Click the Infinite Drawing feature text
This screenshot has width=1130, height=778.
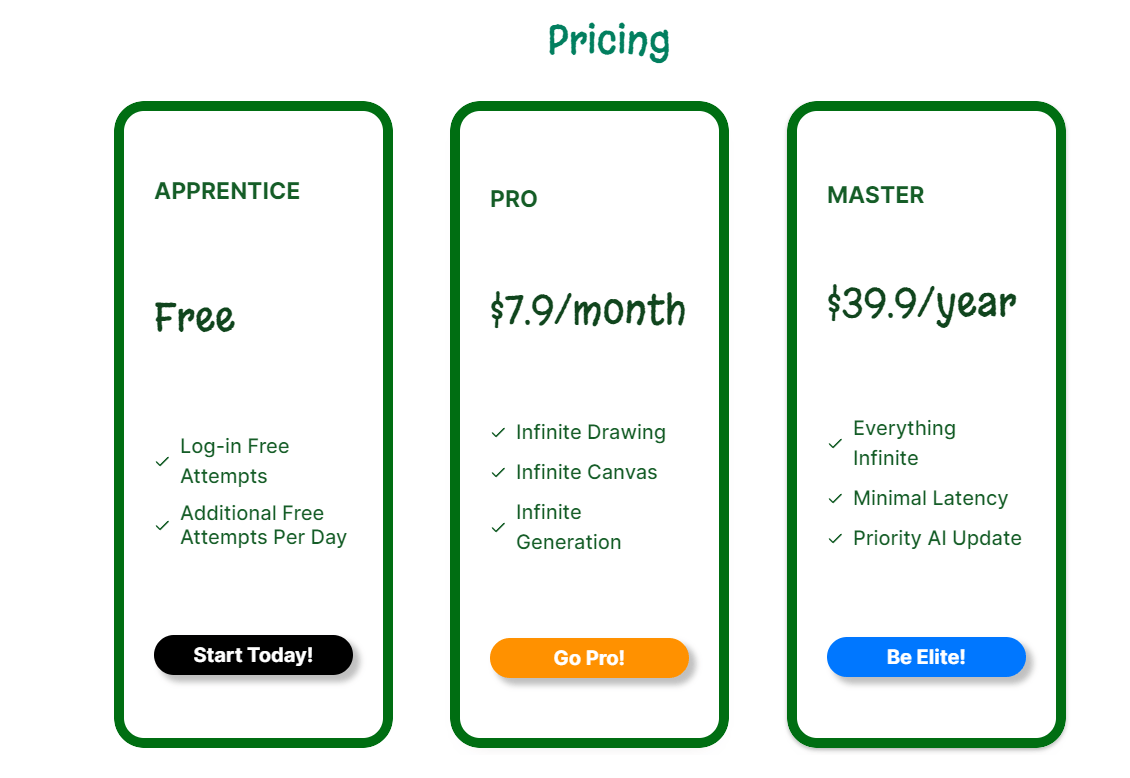pos(591,433)
